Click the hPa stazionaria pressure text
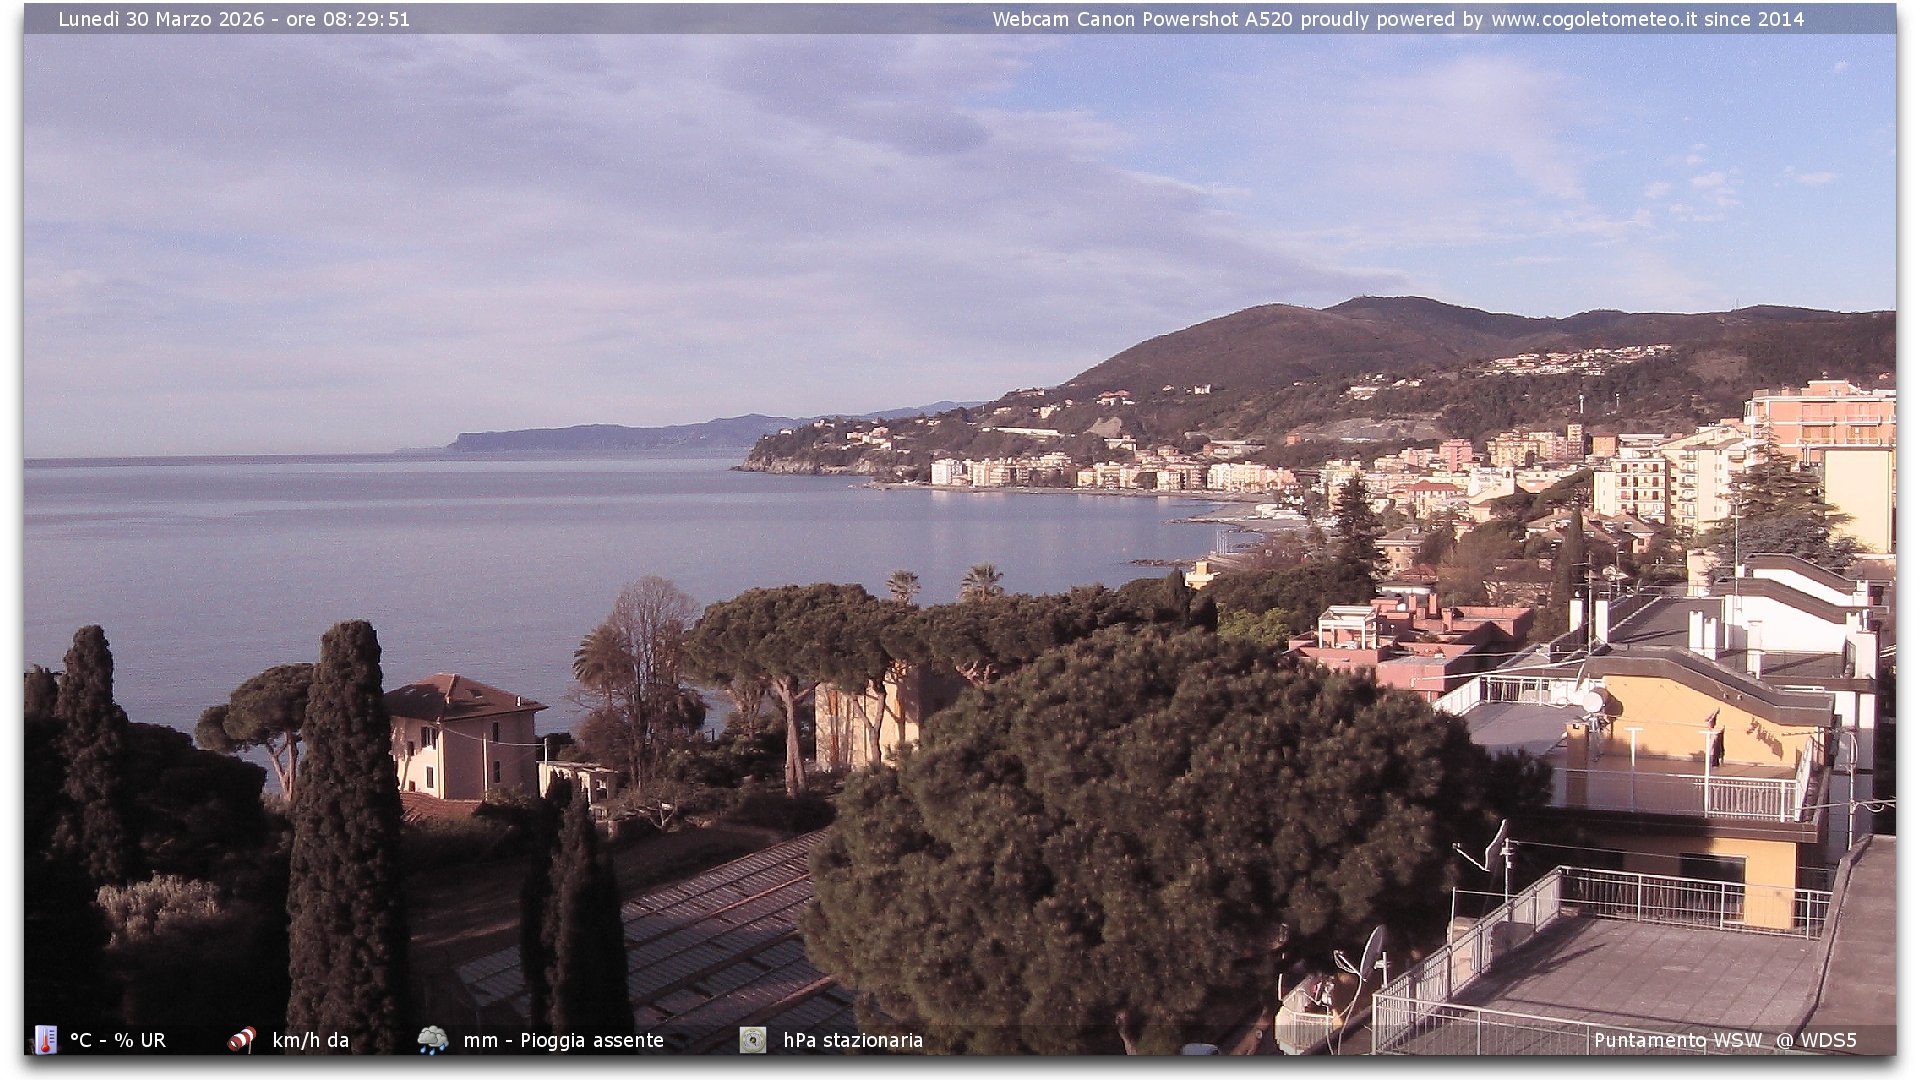Screen dimensions: 1920x1080 click(853, 1040)
